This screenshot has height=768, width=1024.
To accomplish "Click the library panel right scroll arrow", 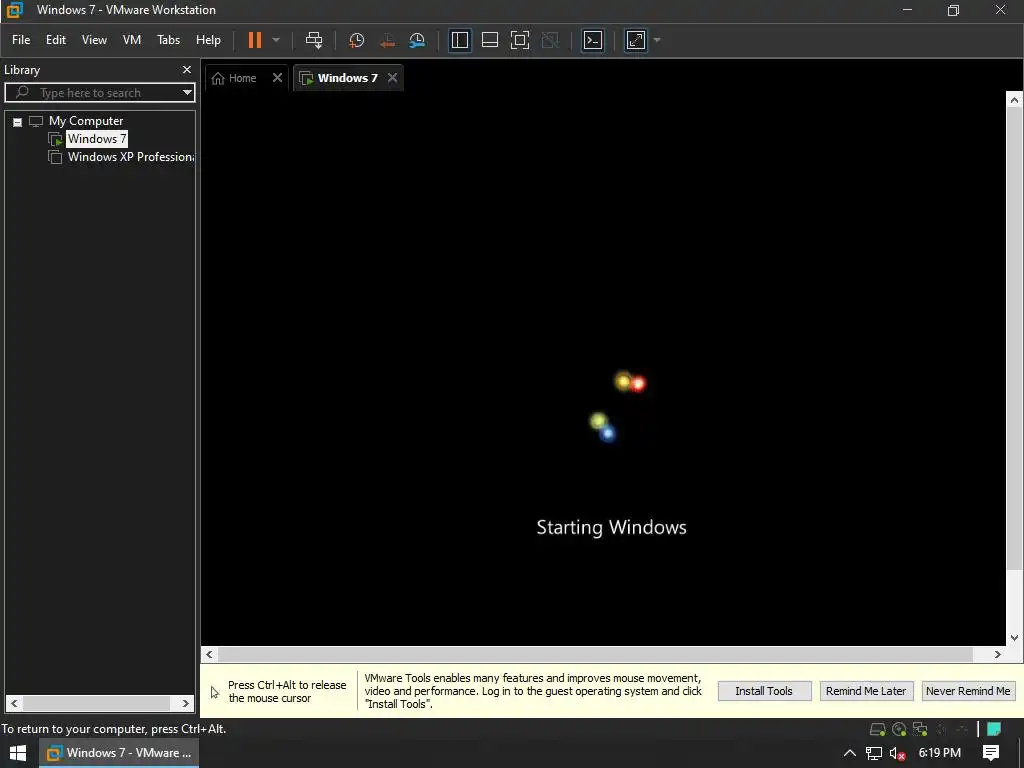I will click(185, 703).
